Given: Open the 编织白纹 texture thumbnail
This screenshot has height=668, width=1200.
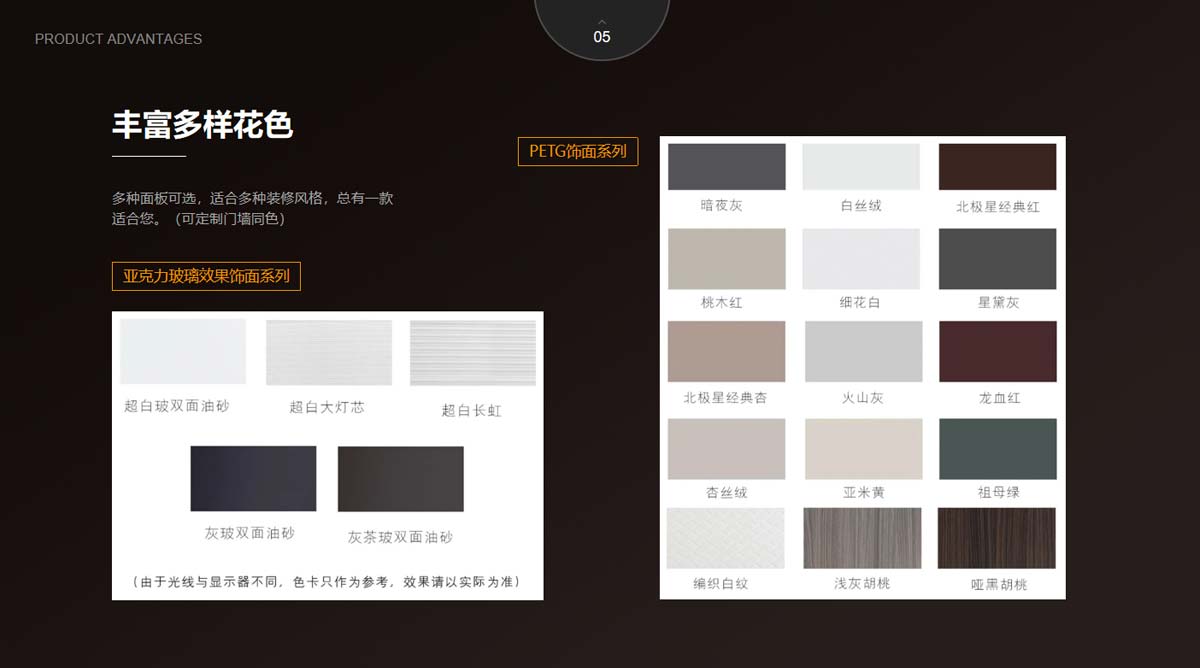Looking at the screenshot, I should (x=726, y=538).
